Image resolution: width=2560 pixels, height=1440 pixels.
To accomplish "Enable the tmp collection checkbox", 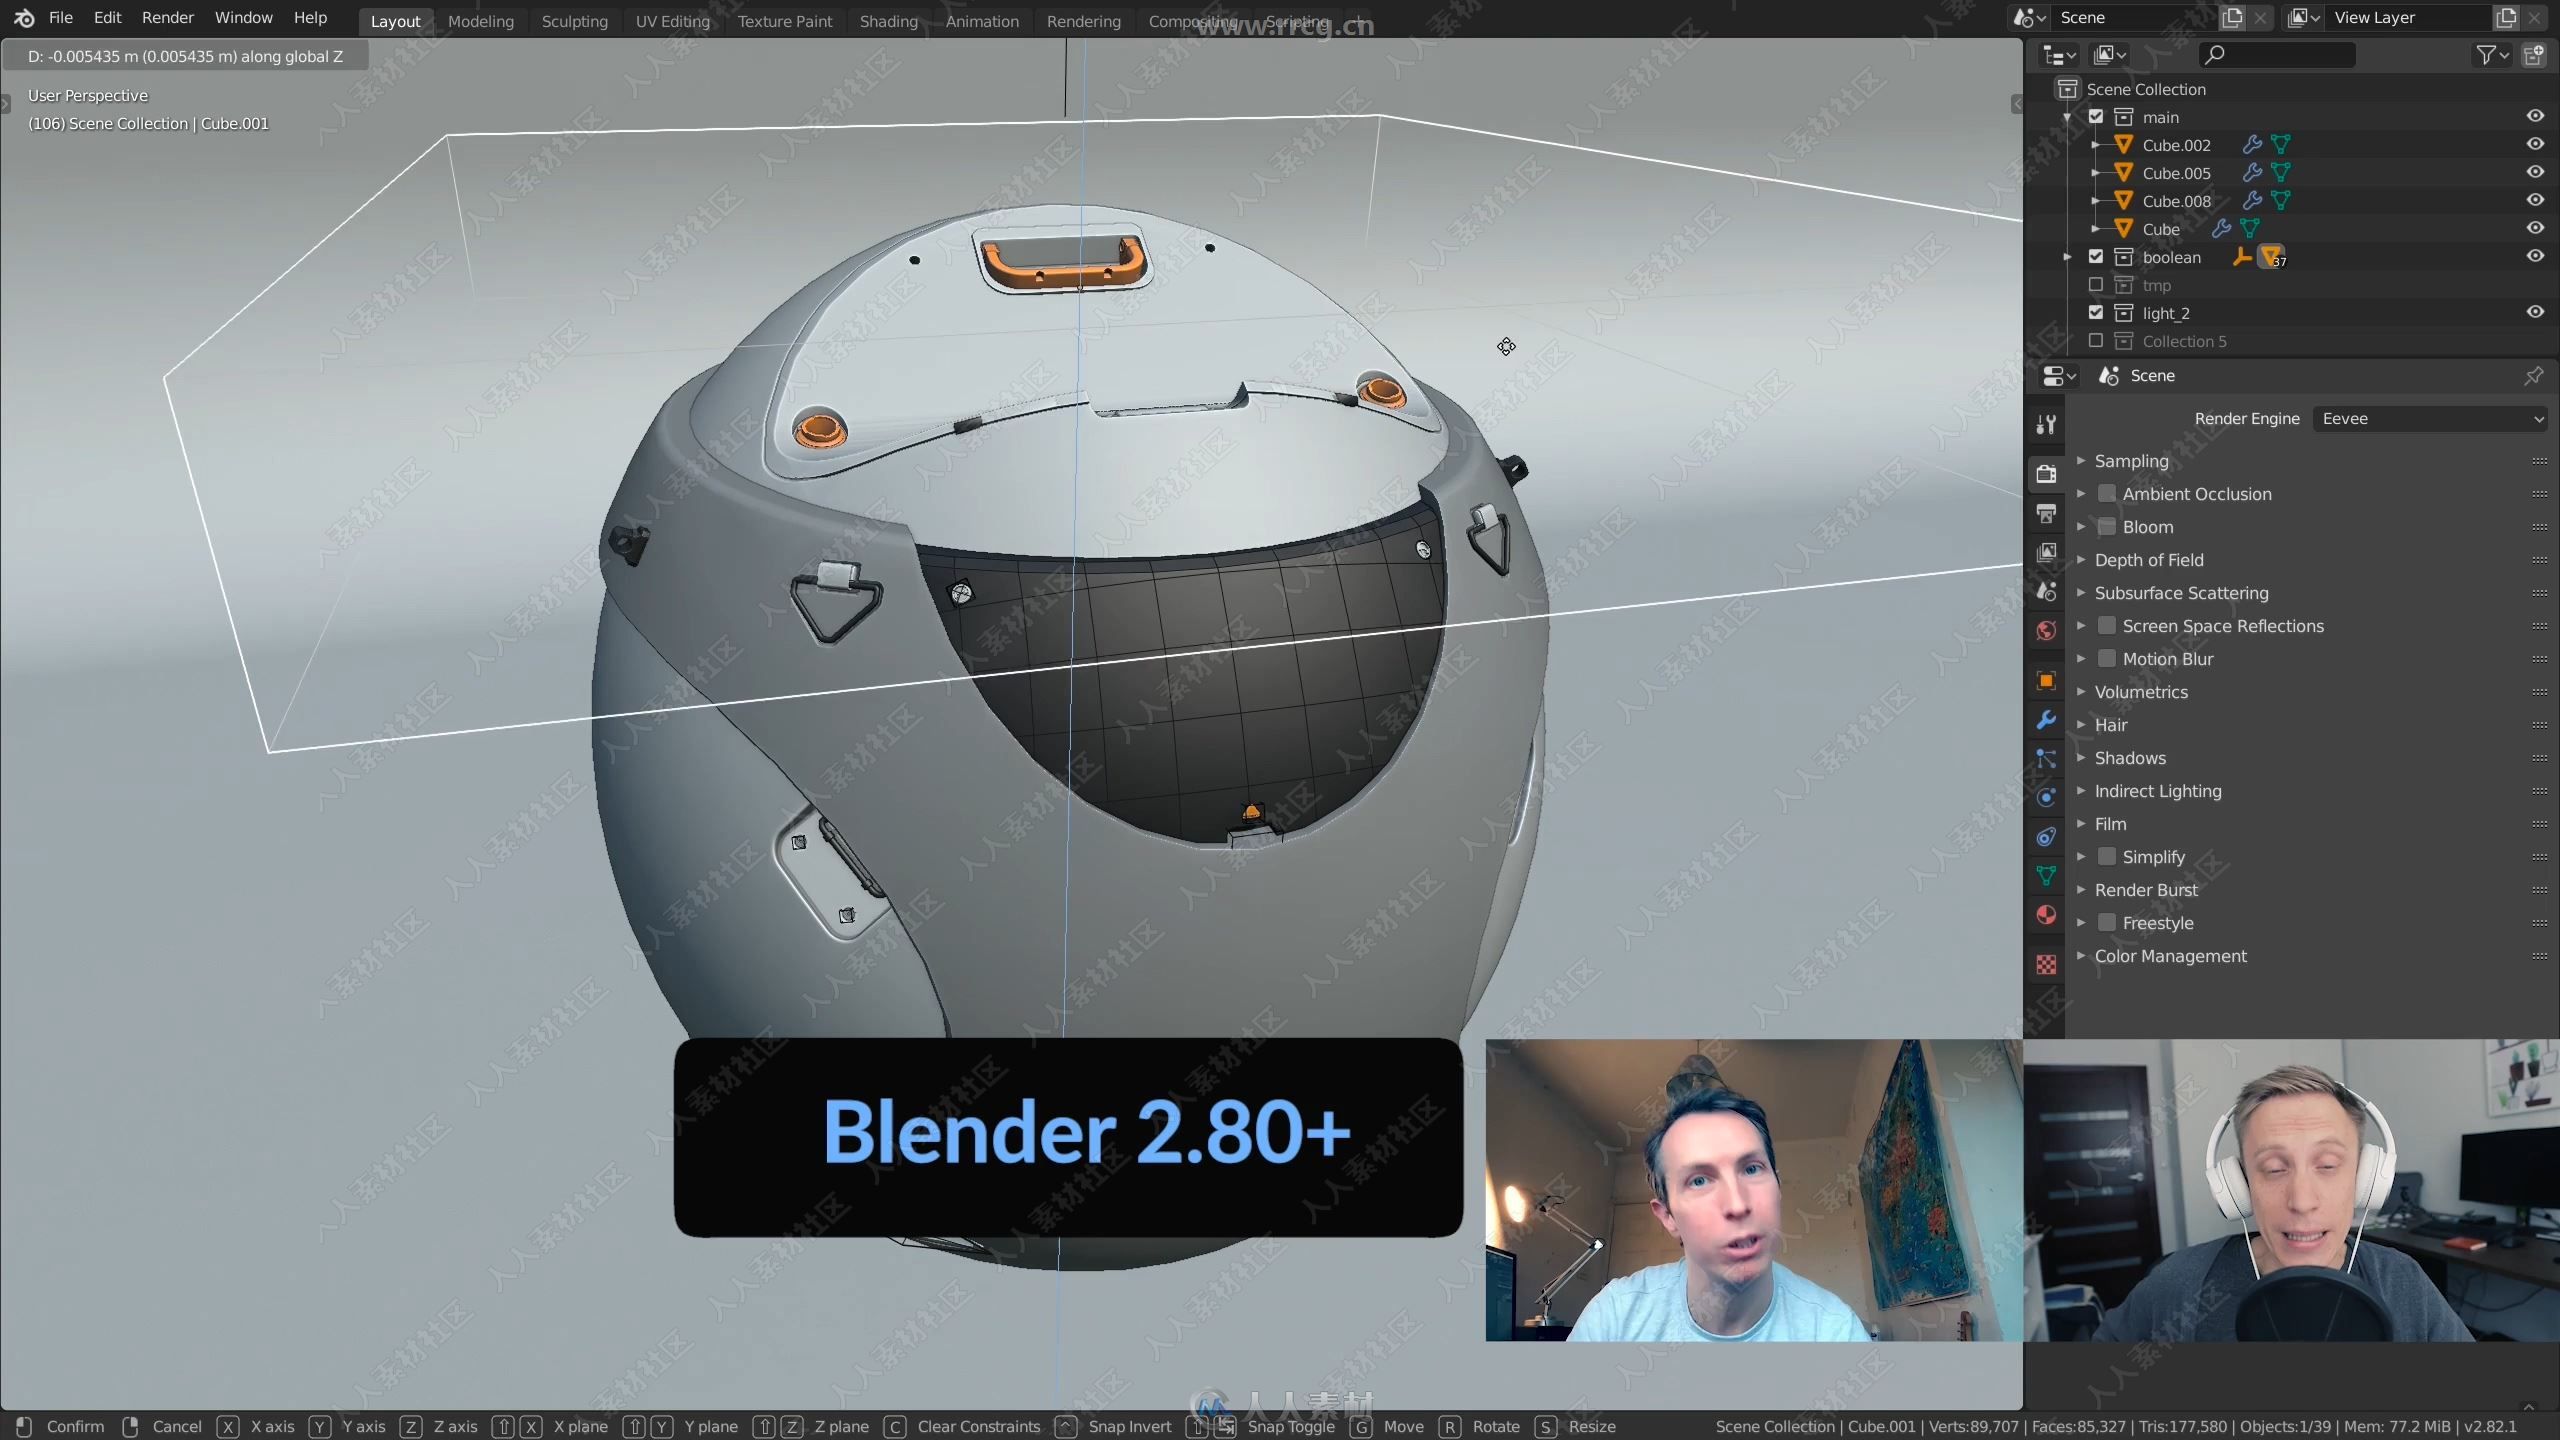I will (x=2096, y=285).
